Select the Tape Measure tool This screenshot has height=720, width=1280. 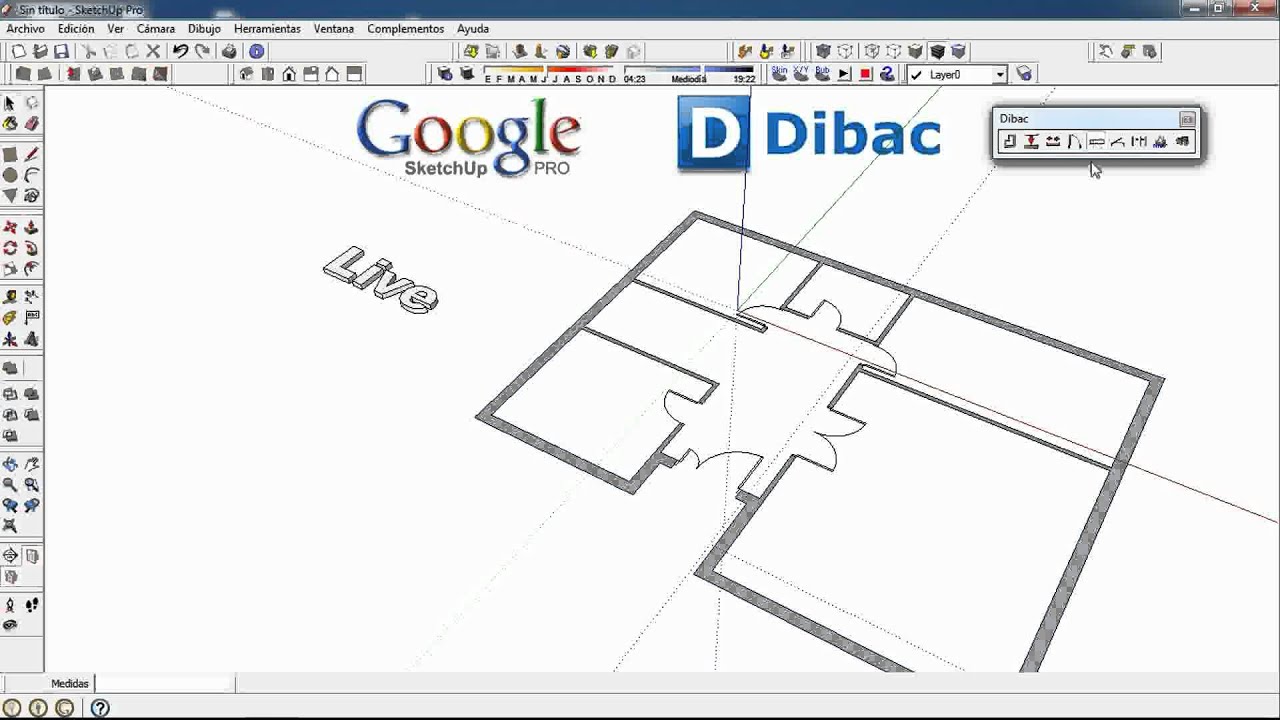pyautogui.click(x=9, y=297)
